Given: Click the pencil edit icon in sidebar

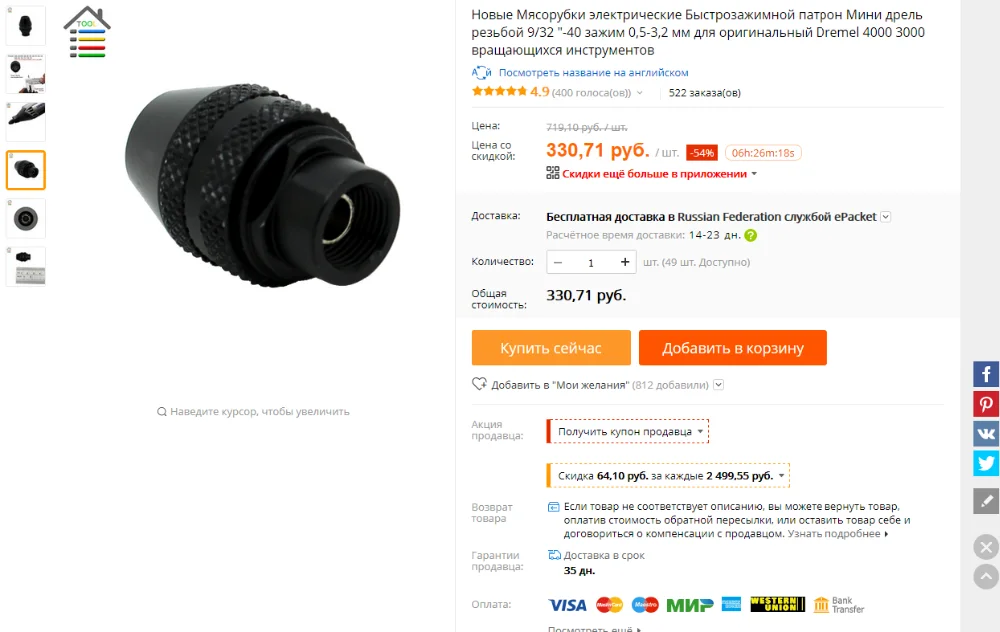Looking at the screenshot, I should [x=985, y=501].
